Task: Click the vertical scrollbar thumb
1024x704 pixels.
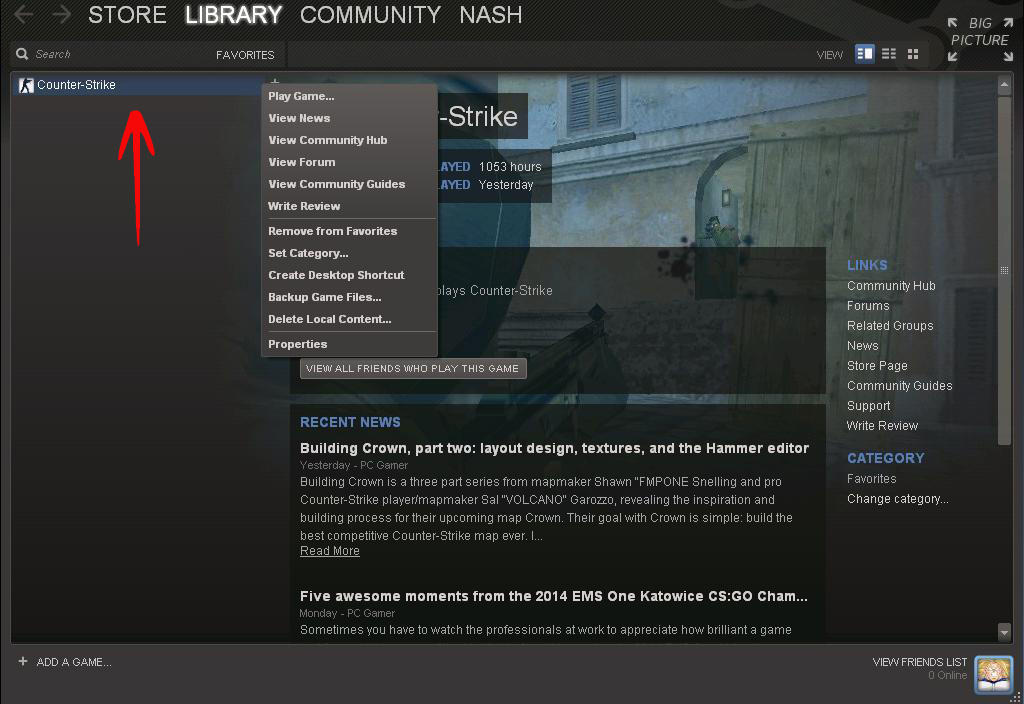Action: point(1004,270)
